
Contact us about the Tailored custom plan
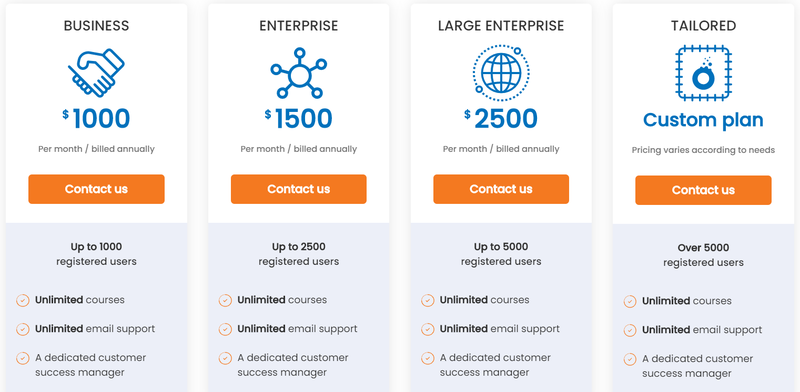[x=703, y=190]
